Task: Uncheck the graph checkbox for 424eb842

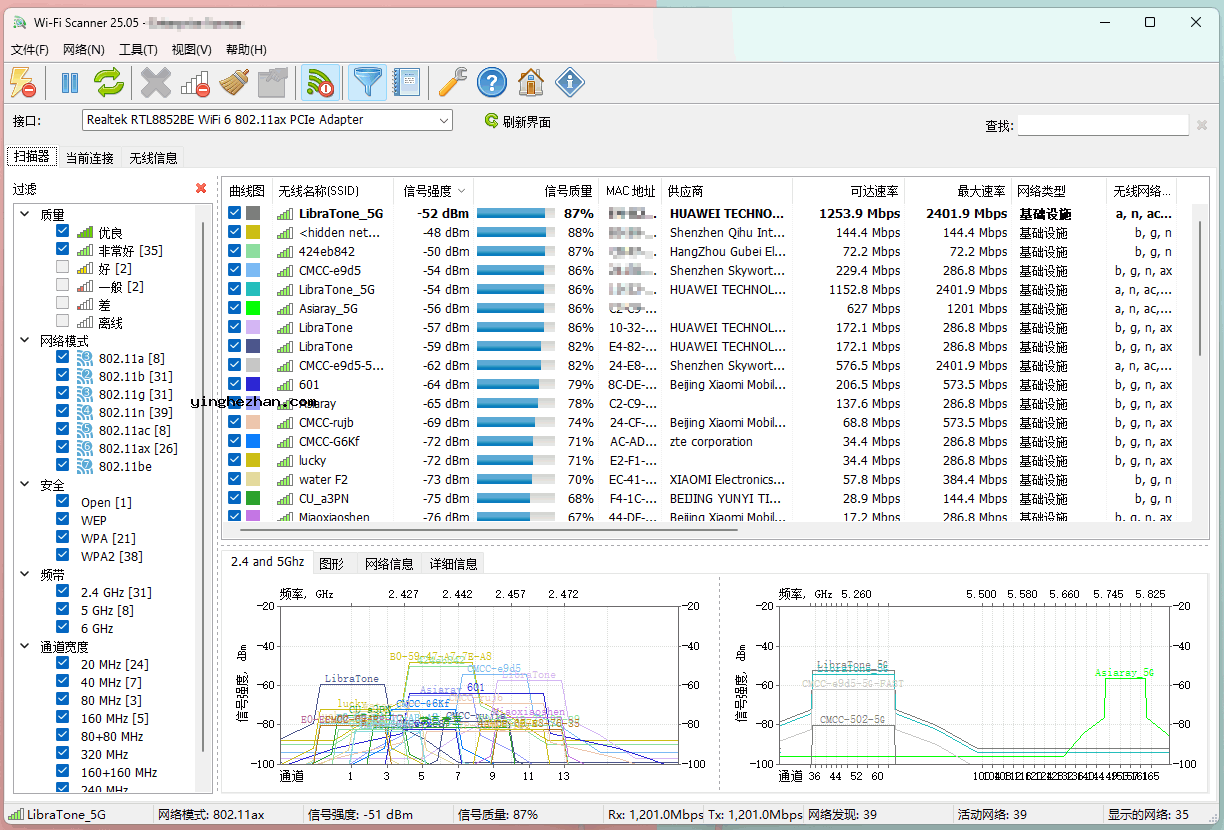Action: point(234,251)
